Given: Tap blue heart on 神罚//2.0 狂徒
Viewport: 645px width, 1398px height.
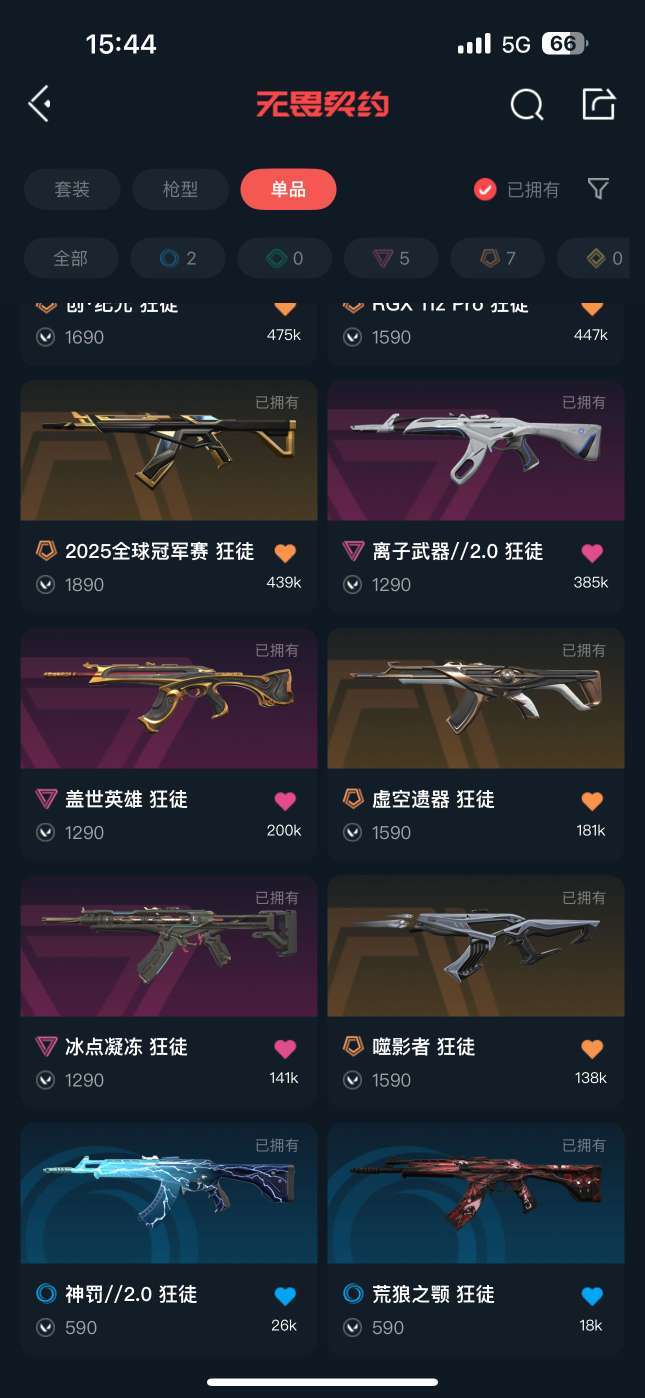Looking at the screenshot, I should click(x=285, y=1296).
